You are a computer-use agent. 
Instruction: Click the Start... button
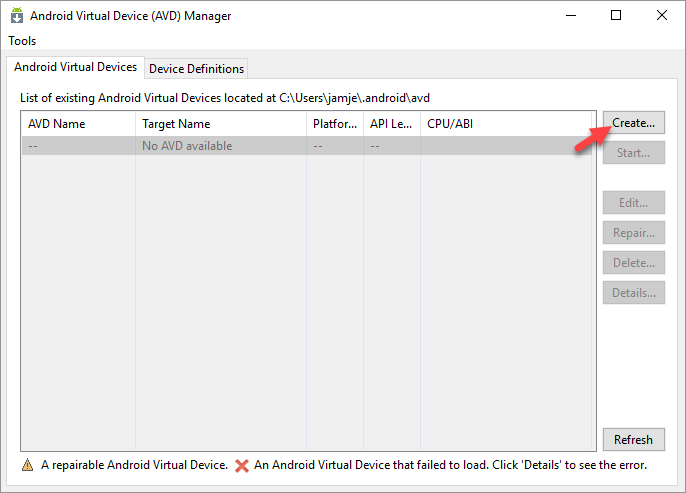click(634, 153)
